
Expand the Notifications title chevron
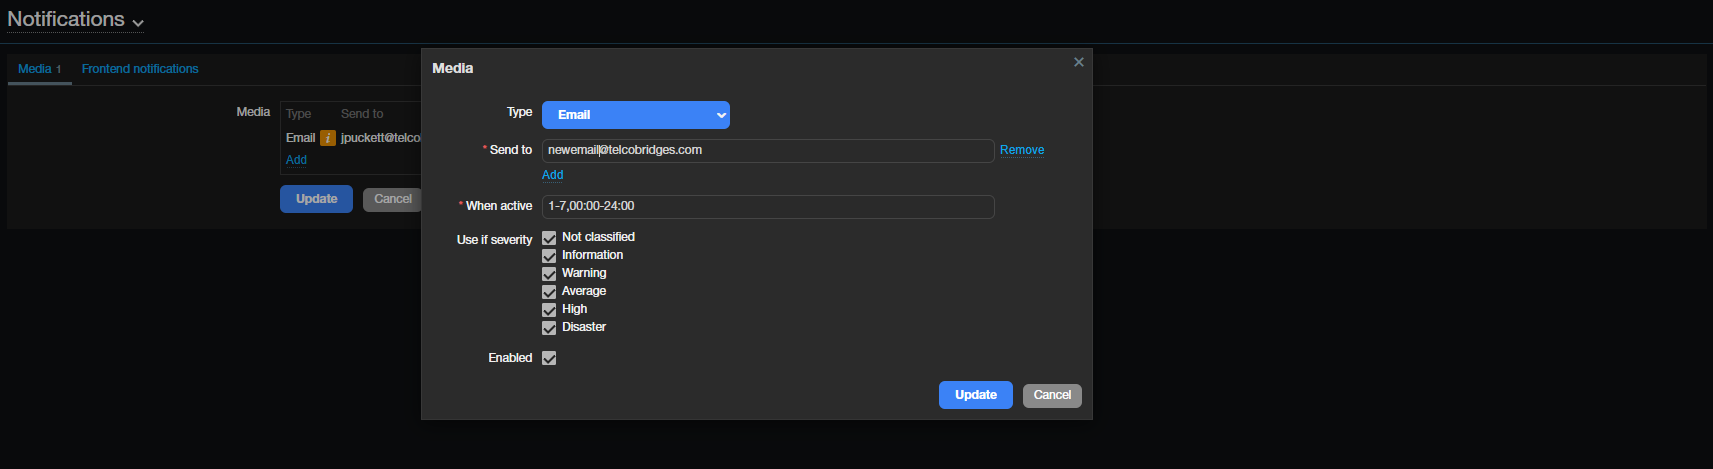[138, 23]
